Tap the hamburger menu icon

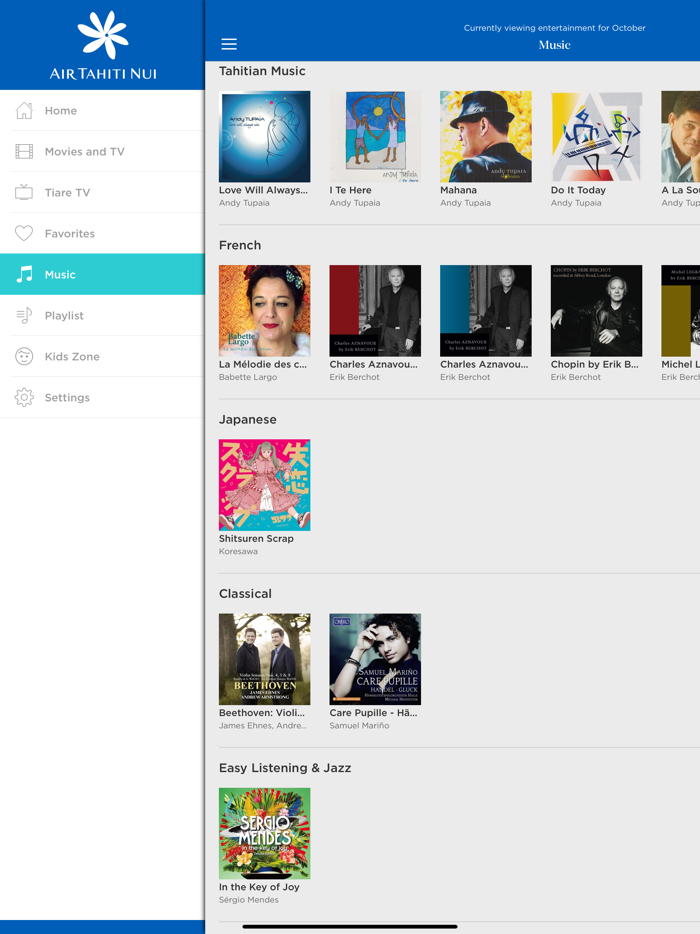click(x=229, y=44)
